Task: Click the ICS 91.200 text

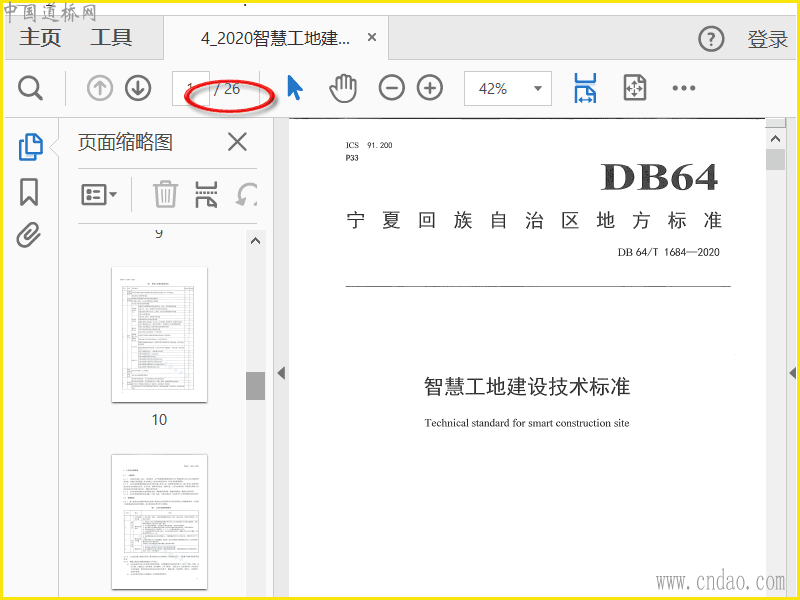Action: point(369,145)
